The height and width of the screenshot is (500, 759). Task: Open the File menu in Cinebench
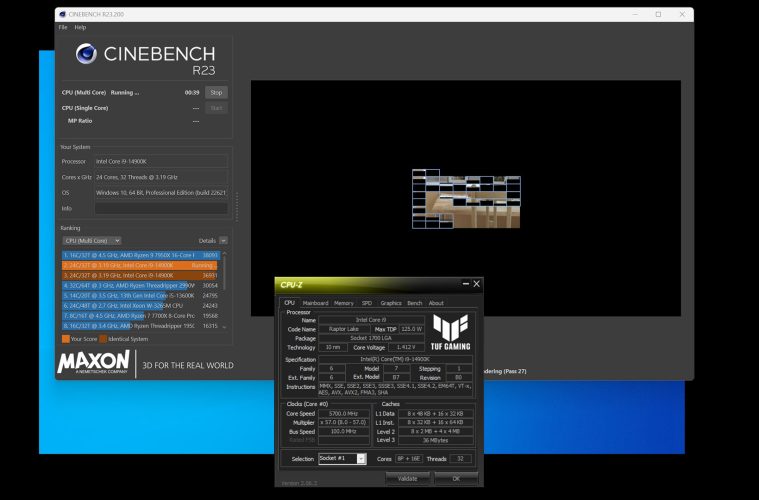(63, 28)
